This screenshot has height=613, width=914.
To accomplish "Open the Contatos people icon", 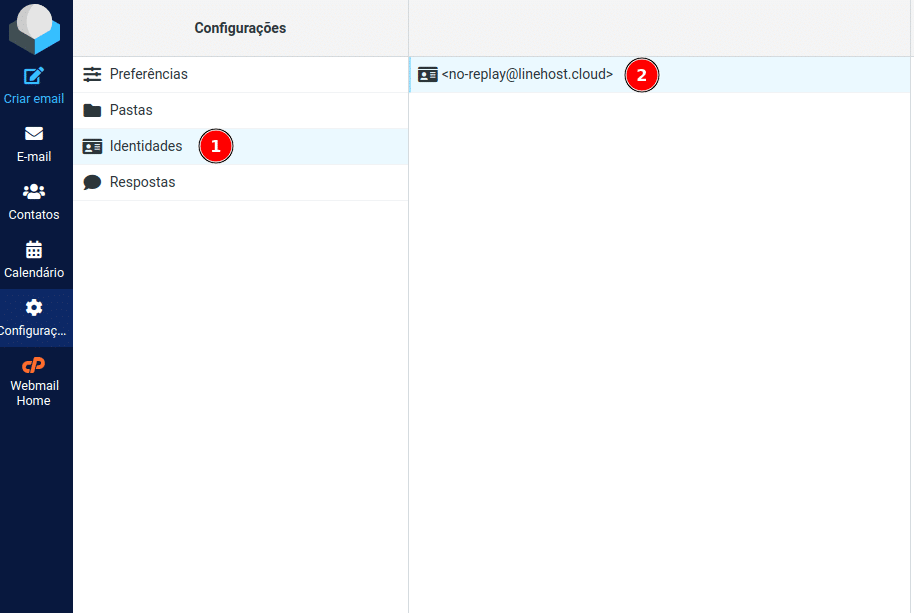I will [x=34, y=192].
